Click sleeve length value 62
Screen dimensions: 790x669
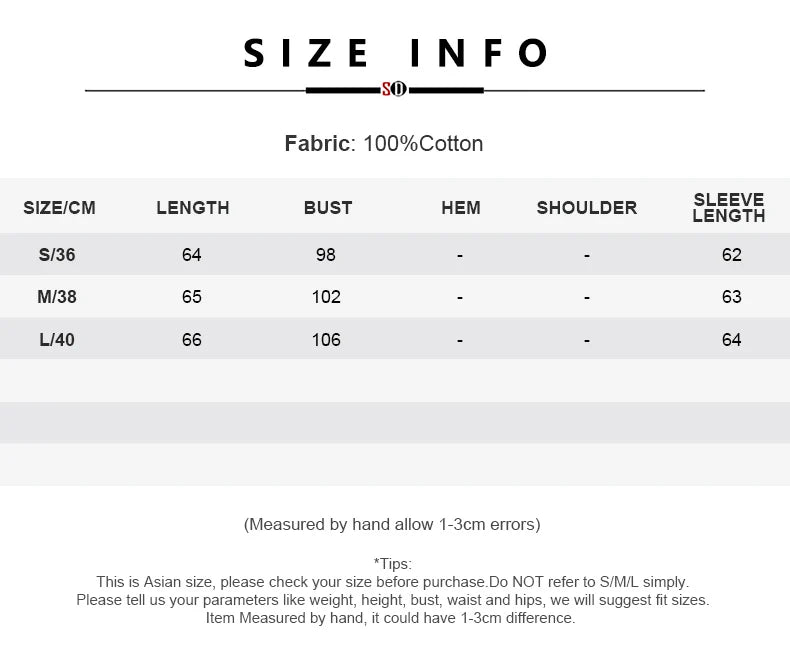(732, 254)
